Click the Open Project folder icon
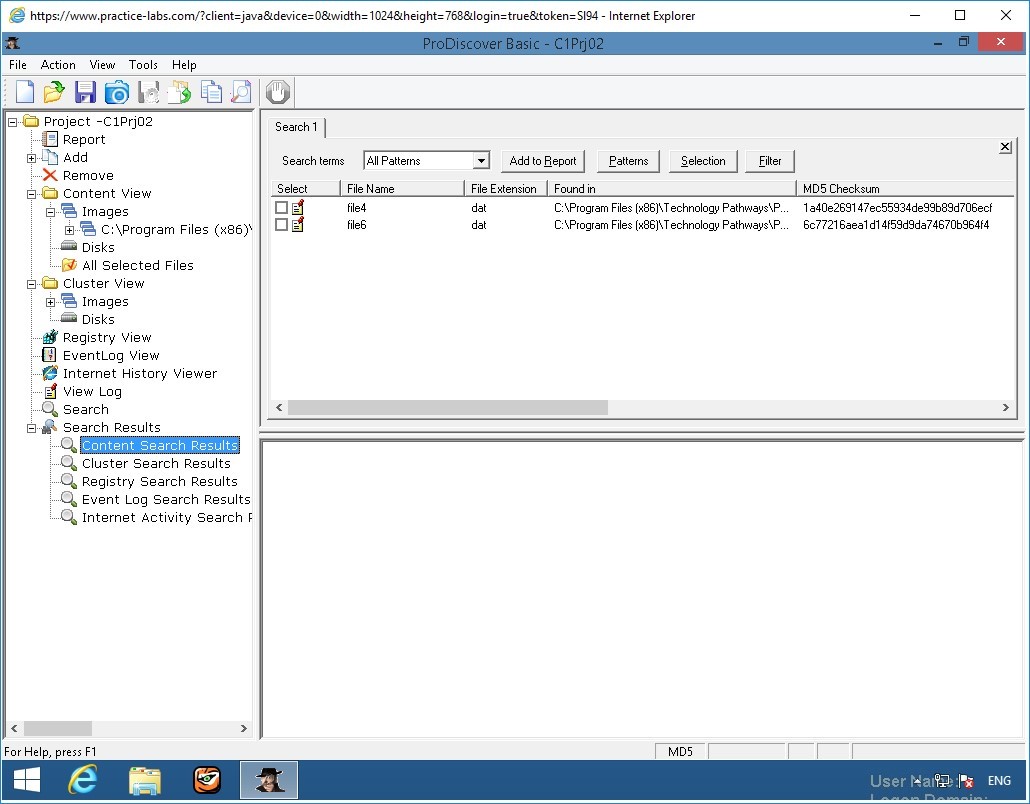The height and width of the screenshot is (804, 1030). point(55,92)
